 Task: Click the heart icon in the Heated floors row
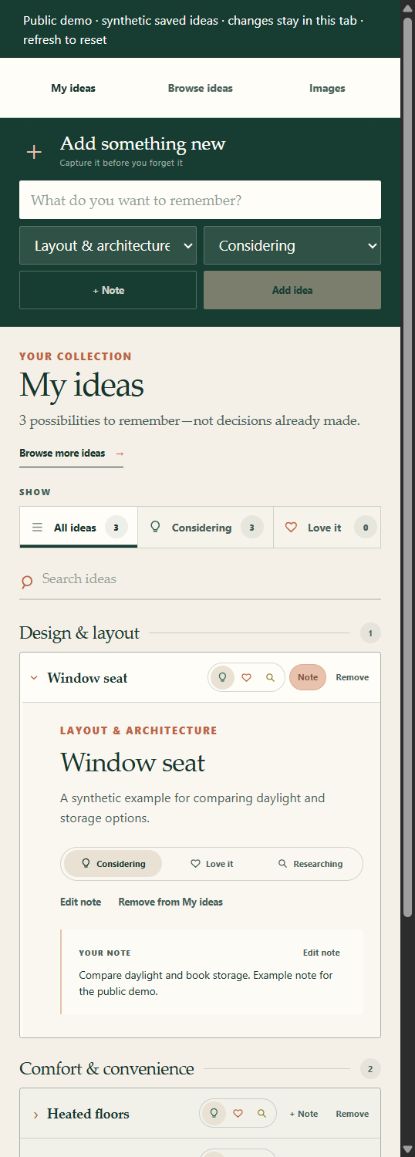point(238,1113)
